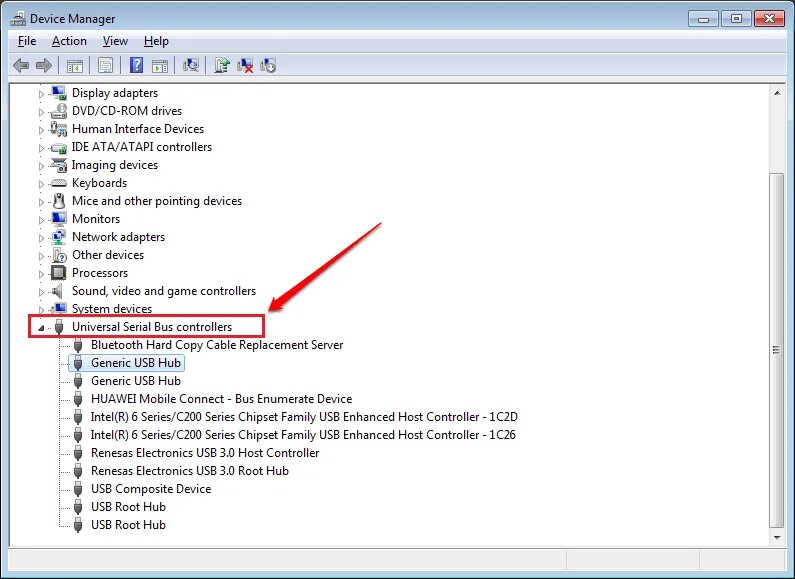The width and height of the screenshot is (795, 579).
Task: Click the vertical scrollbar thumb
Action: (x=777, y=350)
